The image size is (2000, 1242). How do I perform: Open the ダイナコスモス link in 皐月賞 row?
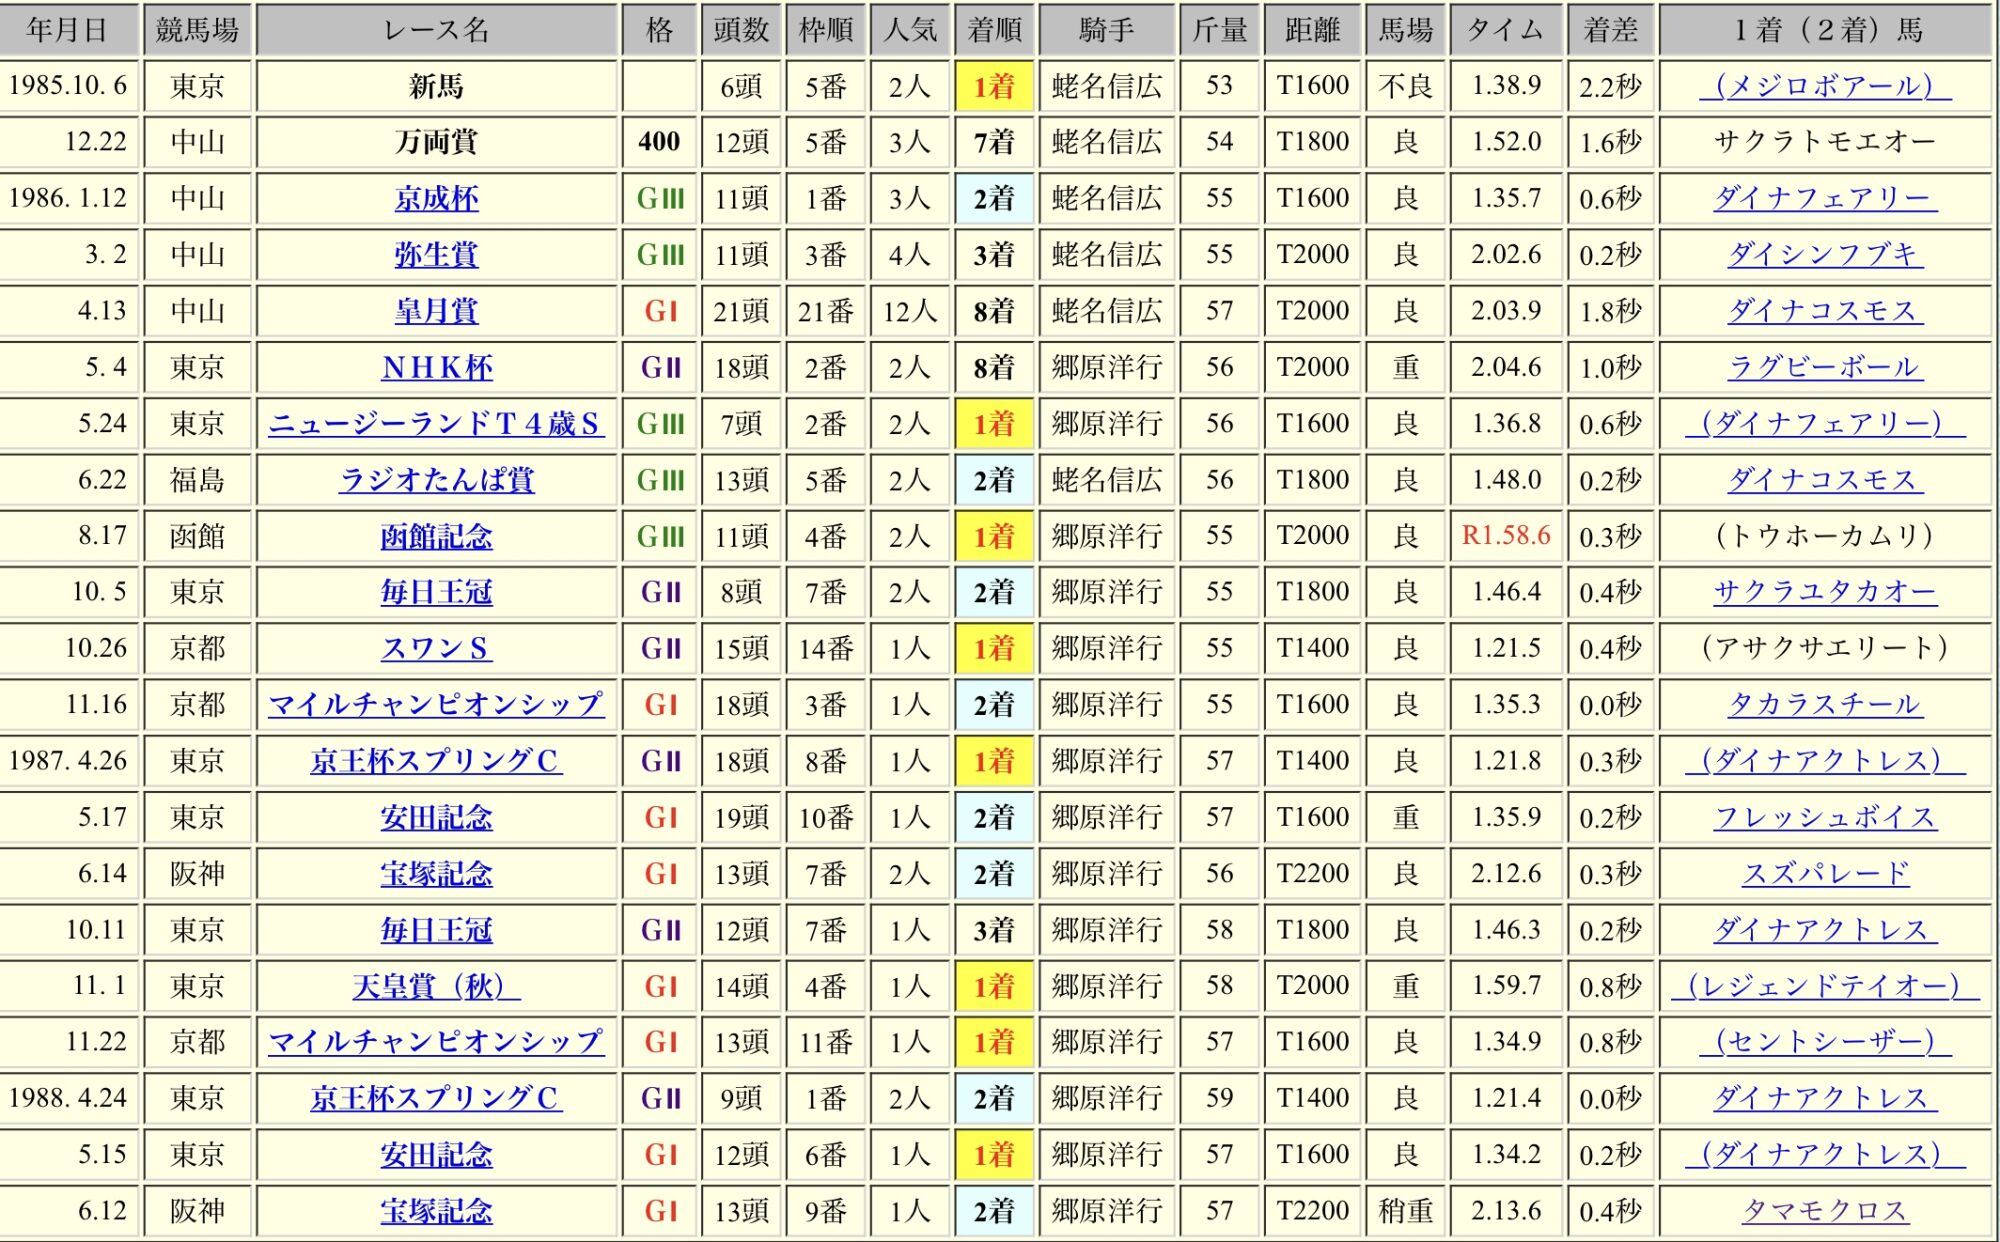pyautogui.click(x=1825, y=311)
